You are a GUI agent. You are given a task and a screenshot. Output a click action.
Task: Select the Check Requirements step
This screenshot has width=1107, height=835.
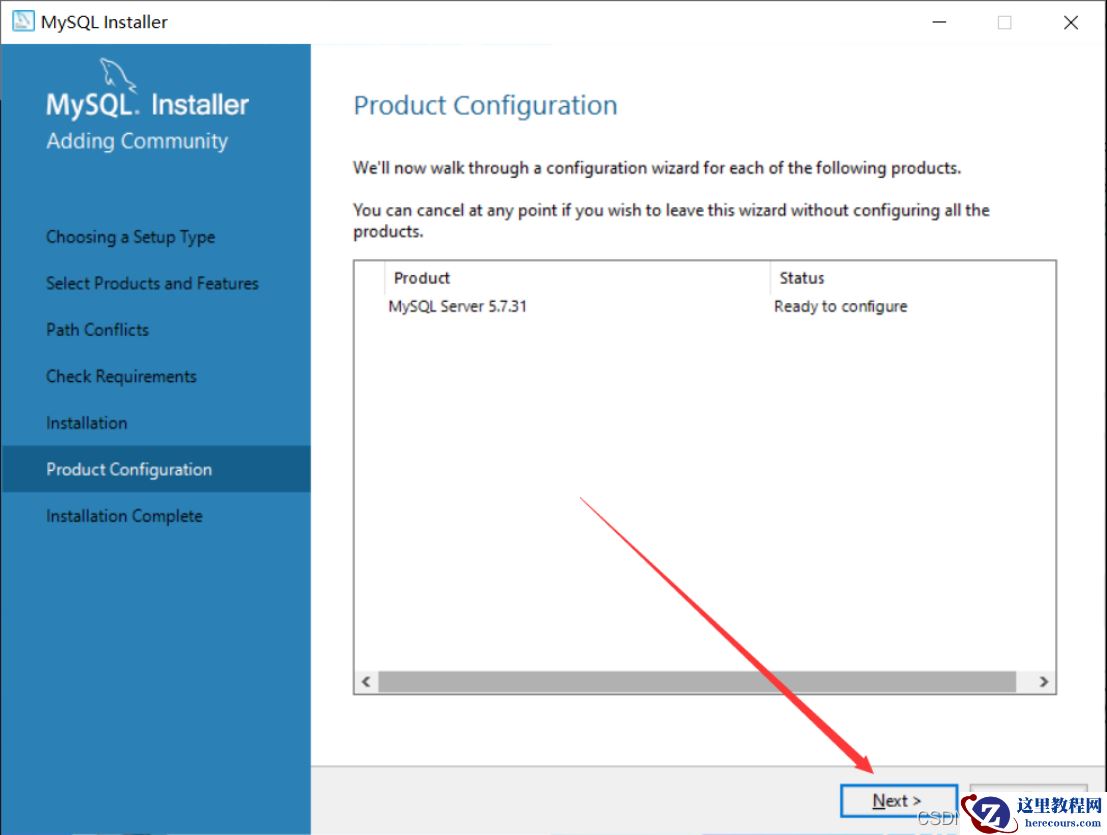[121, 376]
